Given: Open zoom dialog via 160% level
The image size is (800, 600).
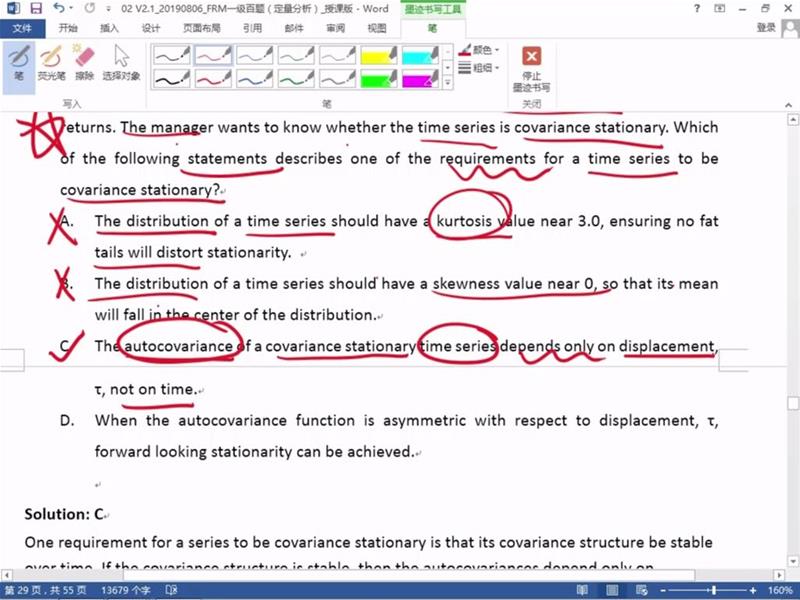Looking at the screenshot, I should click(780, 590).
